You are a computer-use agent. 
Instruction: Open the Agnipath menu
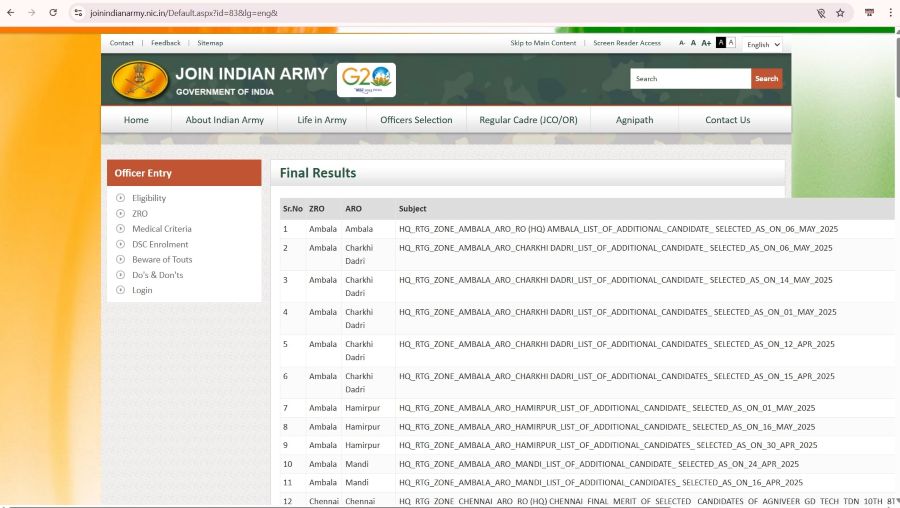click(634, 120)
